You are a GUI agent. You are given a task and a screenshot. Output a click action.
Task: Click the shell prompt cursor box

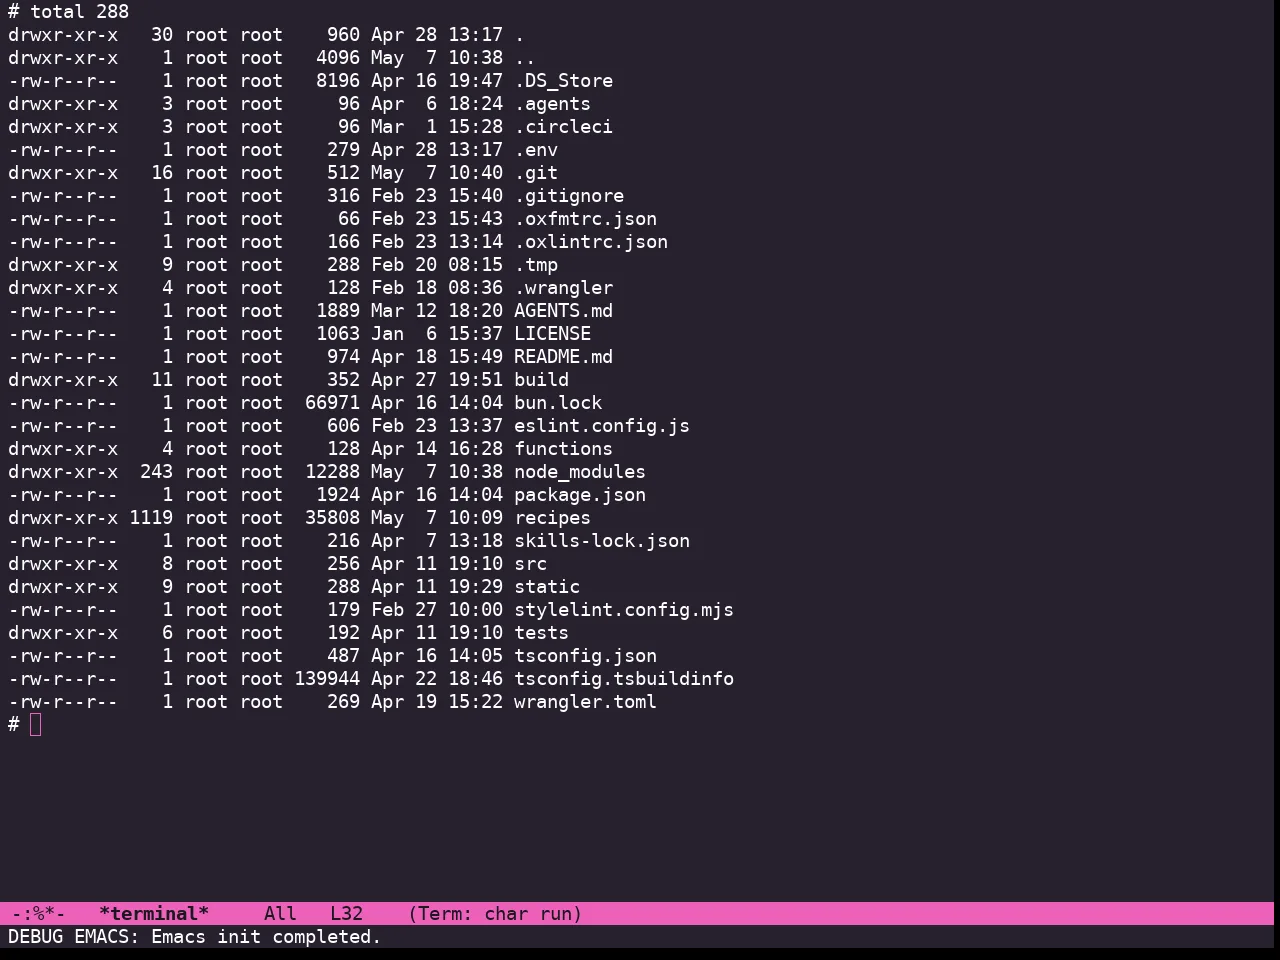point(36,725)
